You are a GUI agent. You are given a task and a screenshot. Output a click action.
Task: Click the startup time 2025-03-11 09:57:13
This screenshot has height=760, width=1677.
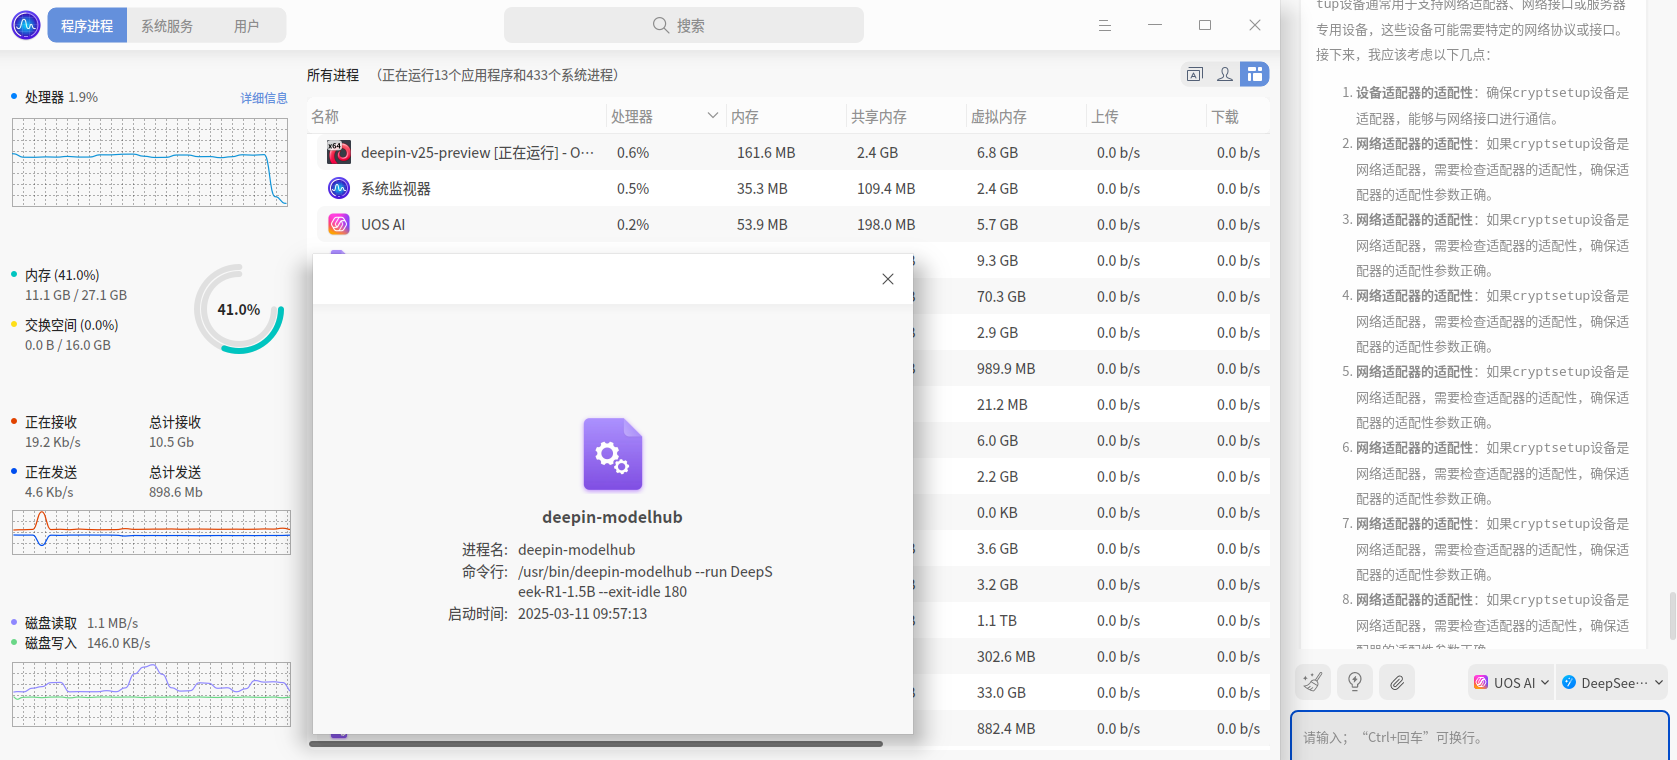pyautogui.click(x=582, y=614)
